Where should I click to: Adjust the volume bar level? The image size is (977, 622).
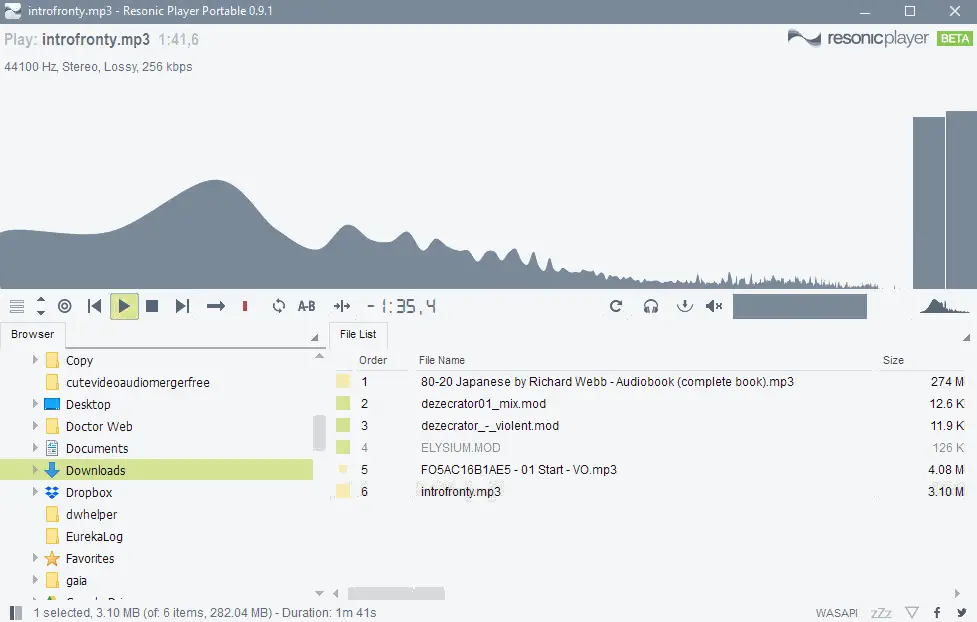799,306
